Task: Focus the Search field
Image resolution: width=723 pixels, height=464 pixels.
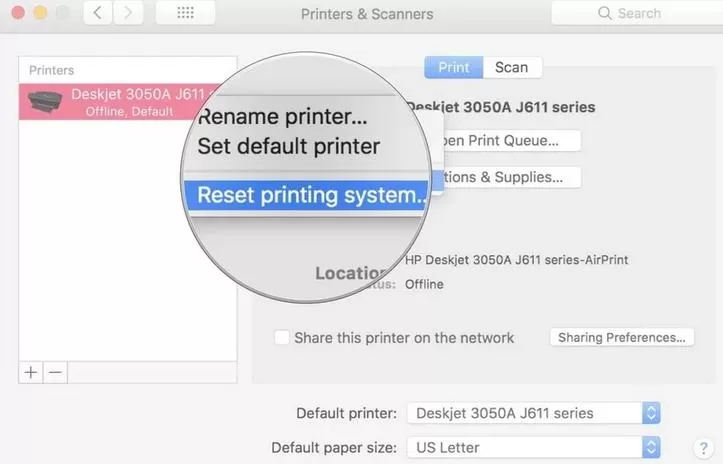Action: point(637,13)
